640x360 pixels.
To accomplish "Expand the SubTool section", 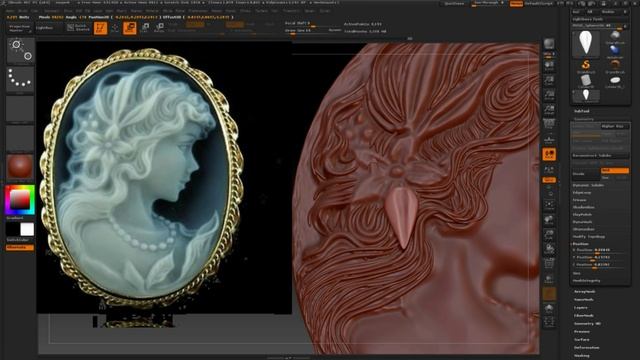I will (x=582, y=111).
